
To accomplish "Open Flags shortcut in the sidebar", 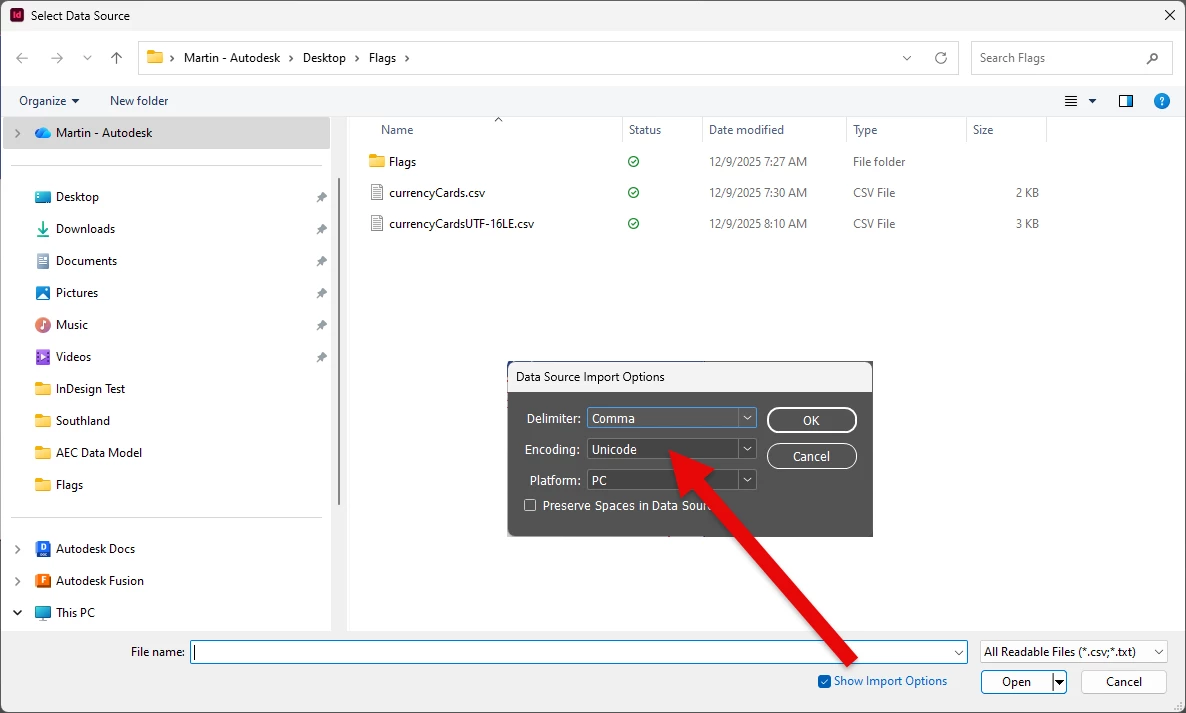I will tap(69, 485).
